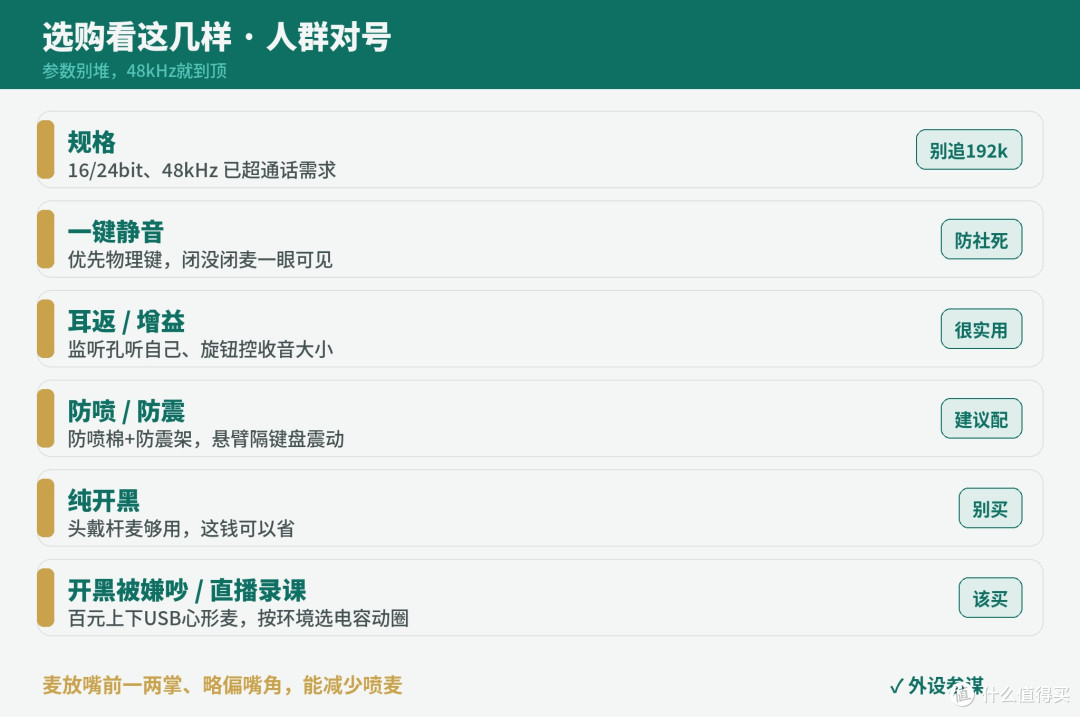The image size is (1080, 717).
Task: Click text 优先物理键,闭没闭麦一眼可见
Action: (200, 260)
